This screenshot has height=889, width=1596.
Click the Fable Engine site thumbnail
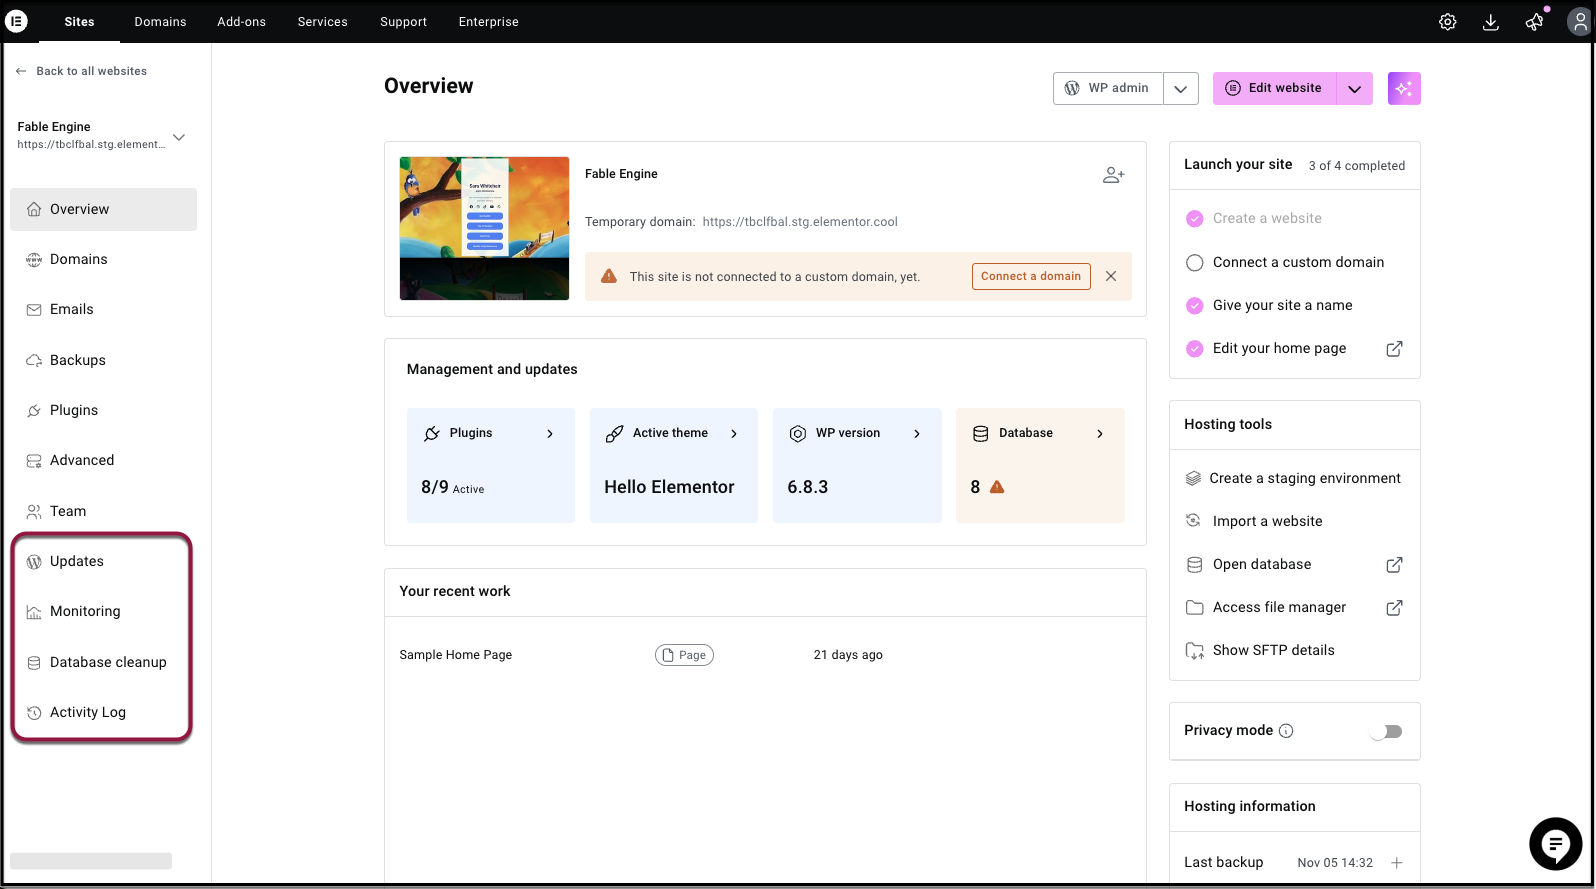point(484,228)
